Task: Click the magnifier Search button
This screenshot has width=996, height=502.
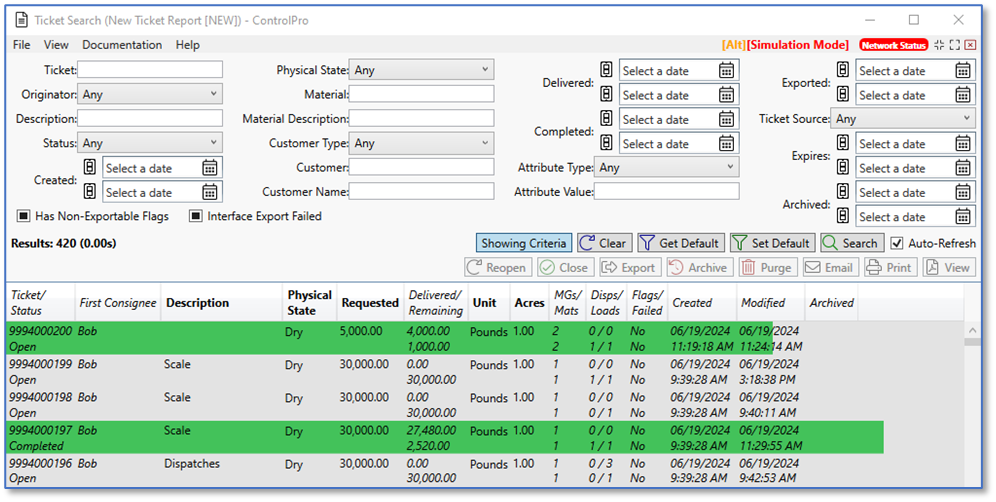Action: tap(851, 243)
